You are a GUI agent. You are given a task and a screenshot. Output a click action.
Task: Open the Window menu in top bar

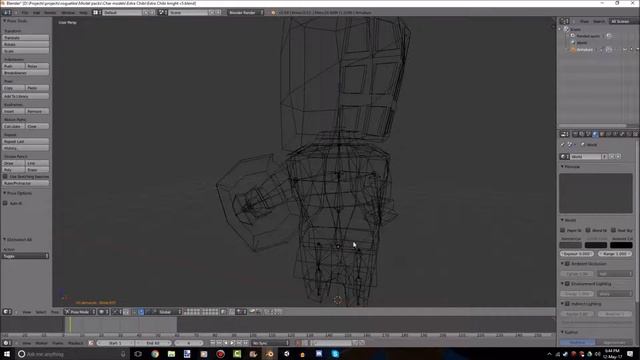point(68,13)
